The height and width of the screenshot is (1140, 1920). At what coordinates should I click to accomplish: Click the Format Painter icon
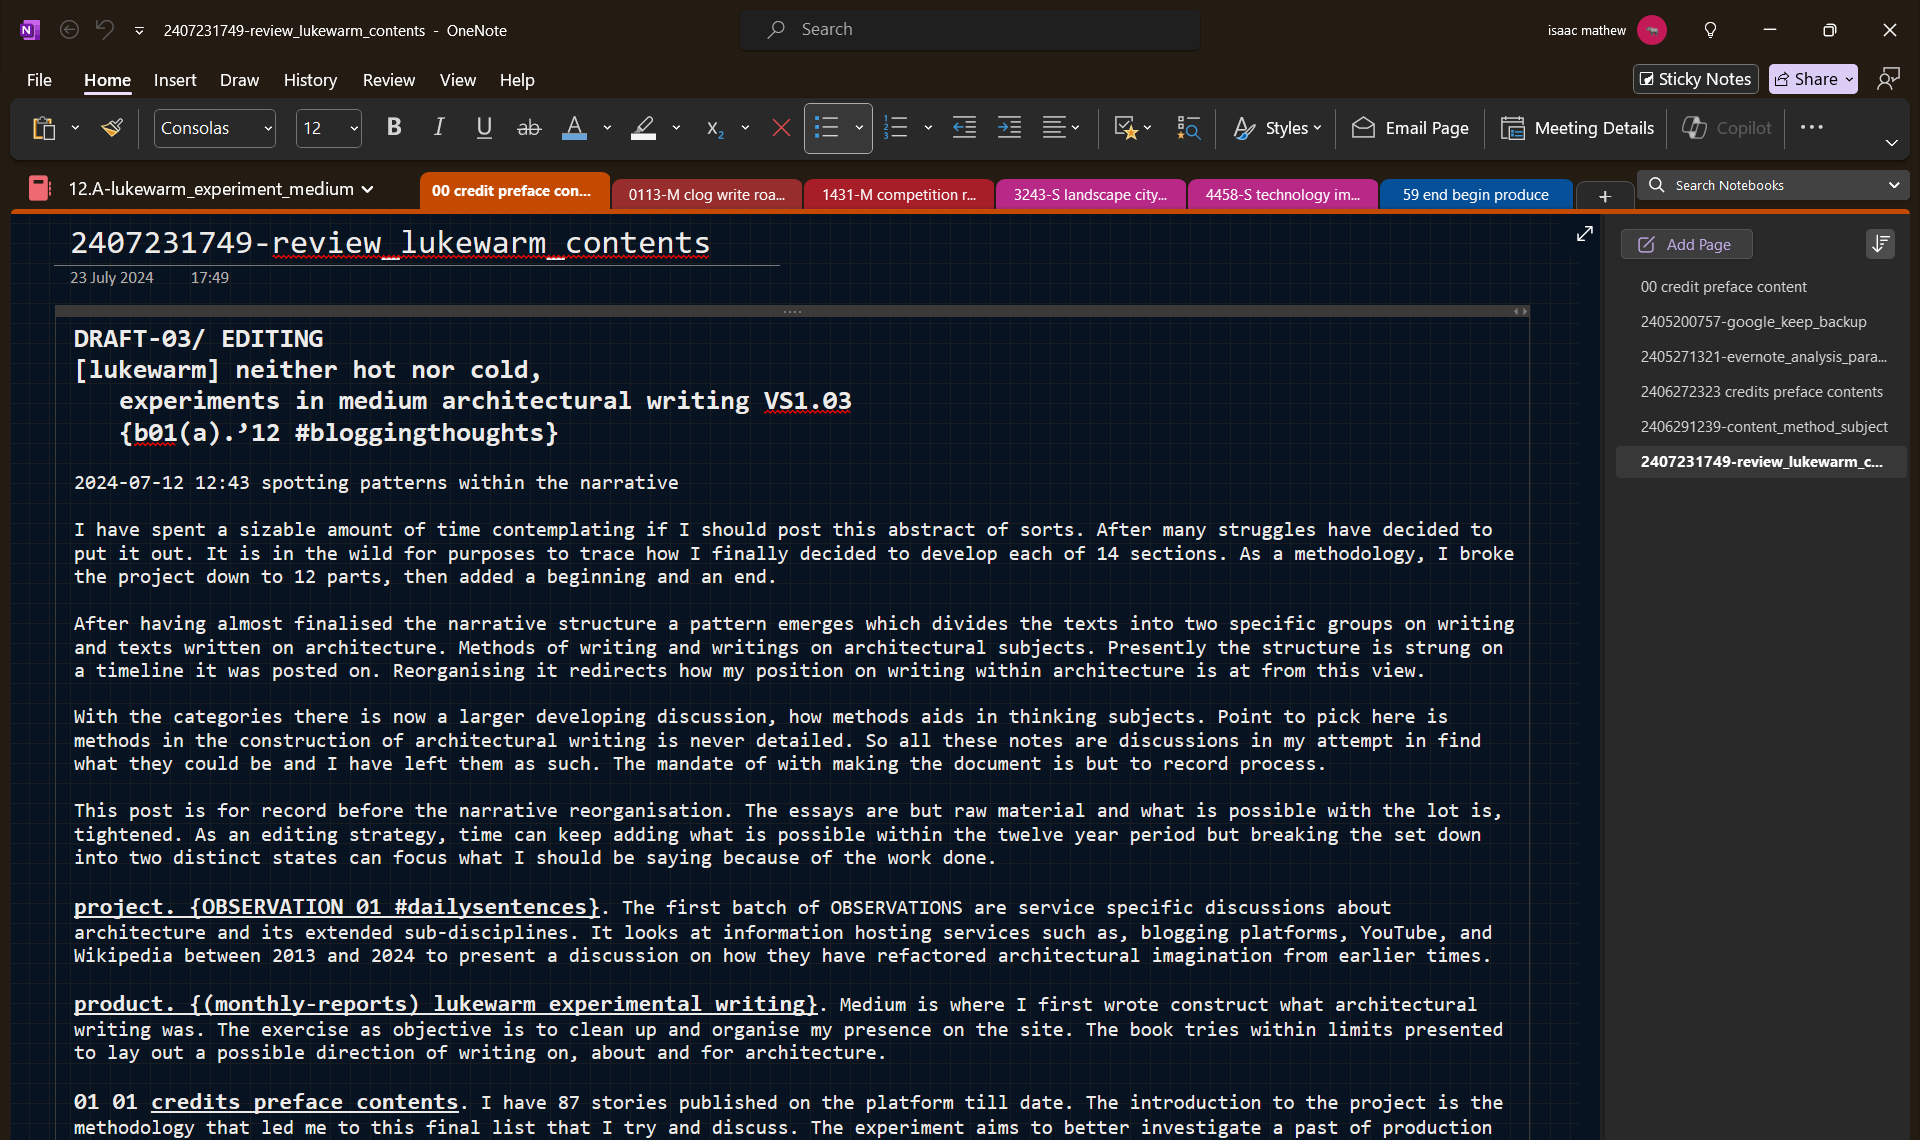point(112,128)
